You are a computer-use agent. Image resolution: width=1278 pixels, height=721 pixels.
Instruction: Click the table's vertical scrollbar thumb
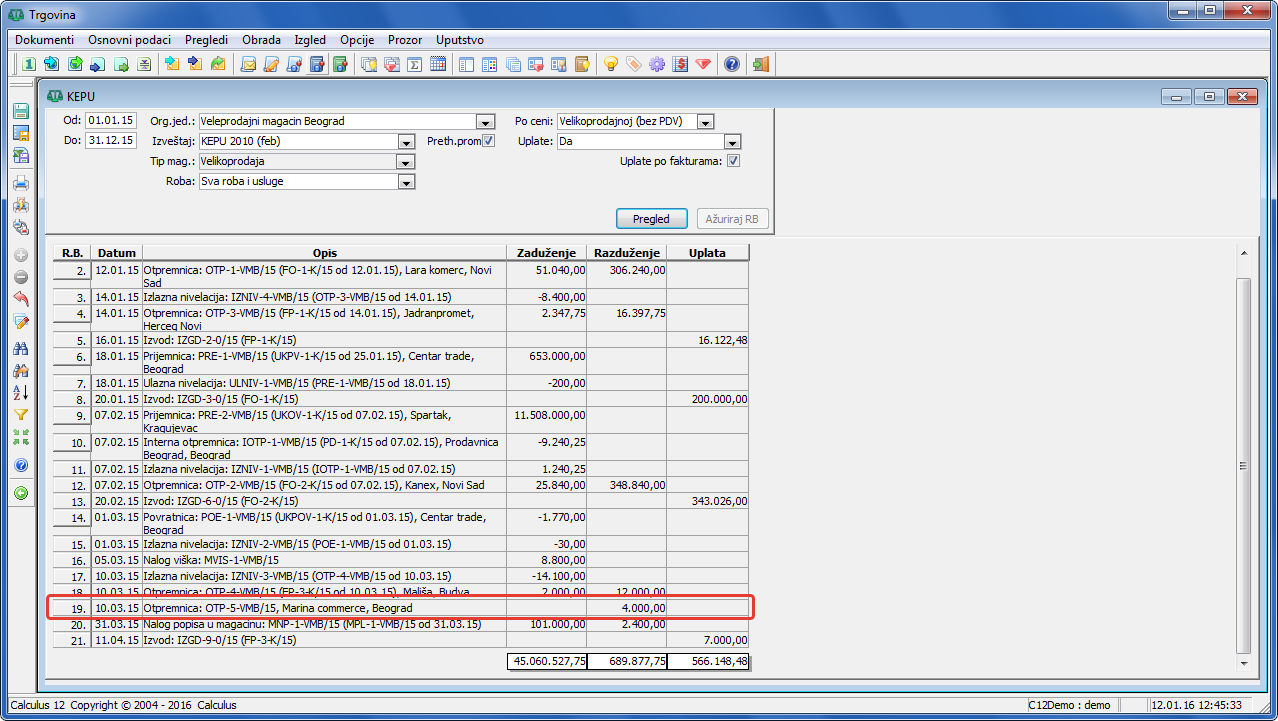click(x=1244, y=465)
